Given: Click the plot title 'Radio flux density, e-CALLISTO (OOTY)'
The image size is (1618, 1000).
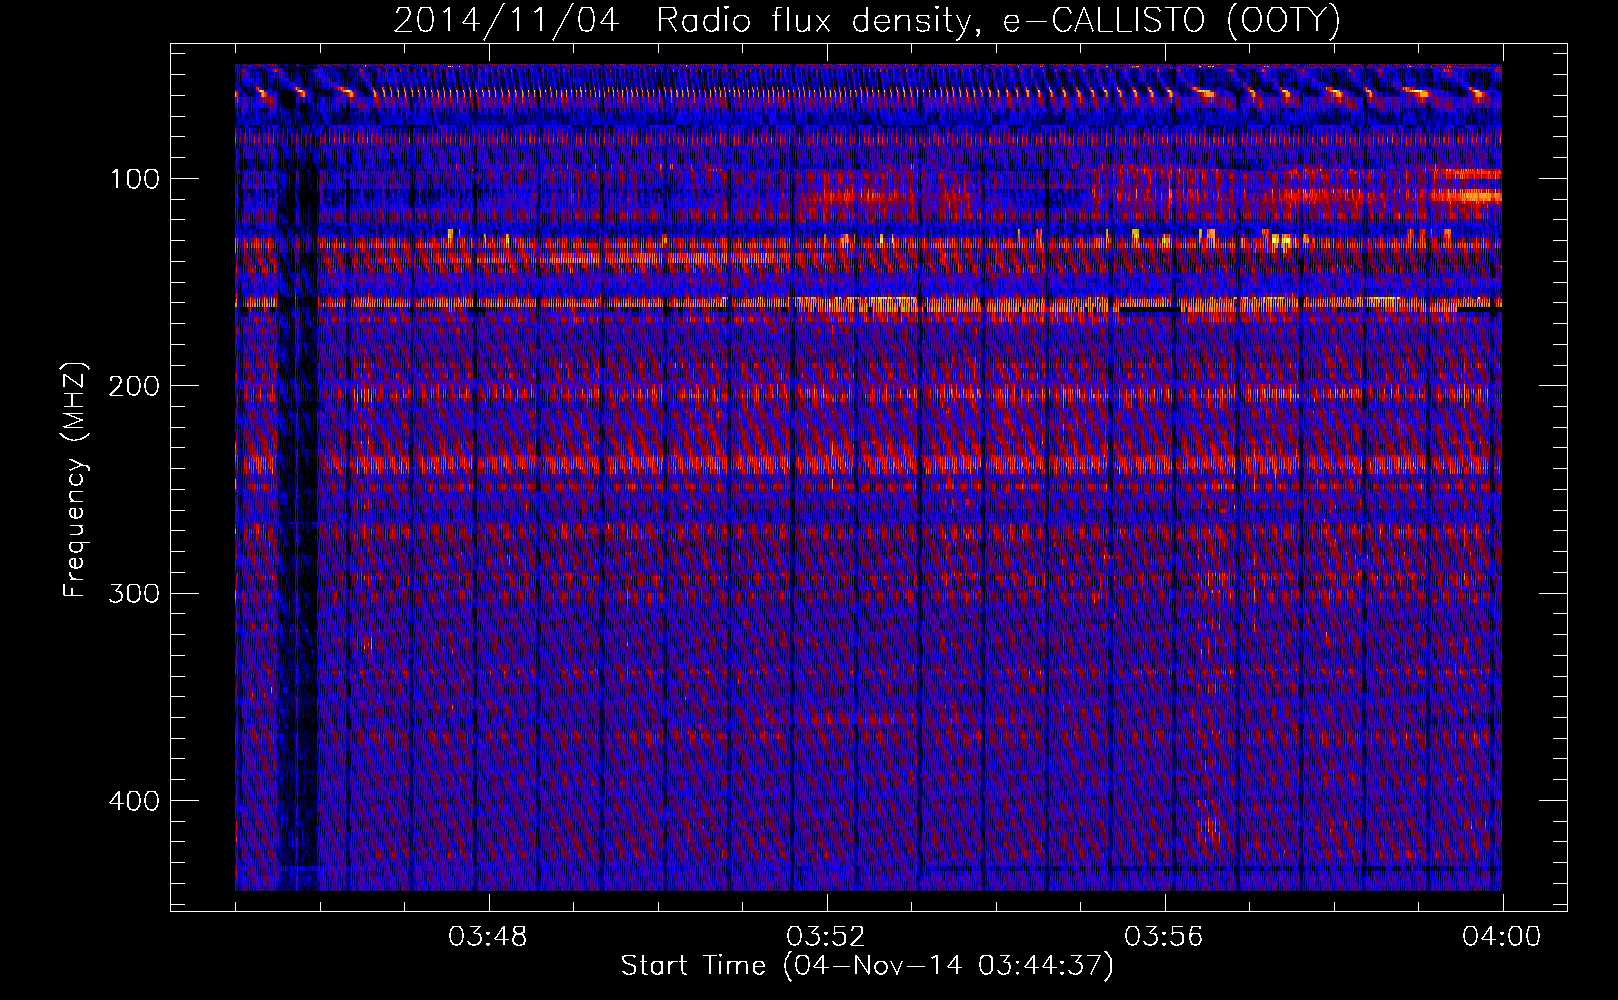Looking at the screenshot, I should click(998, 21).
